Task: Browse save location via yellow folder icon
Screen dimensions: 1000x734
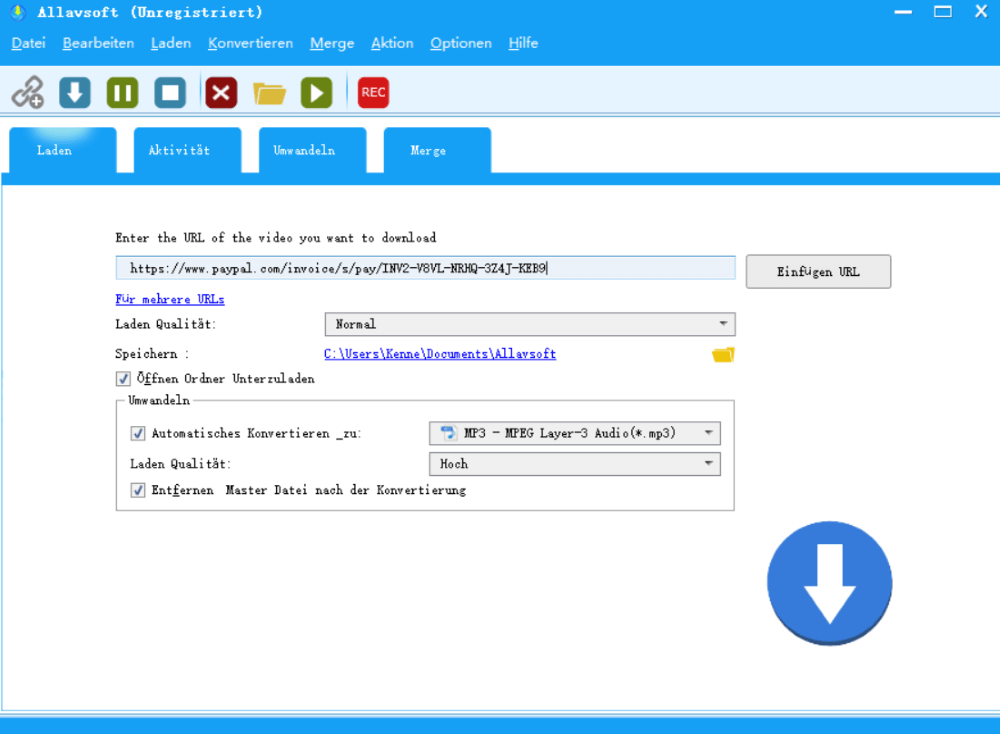Action: tap(723, 355)
